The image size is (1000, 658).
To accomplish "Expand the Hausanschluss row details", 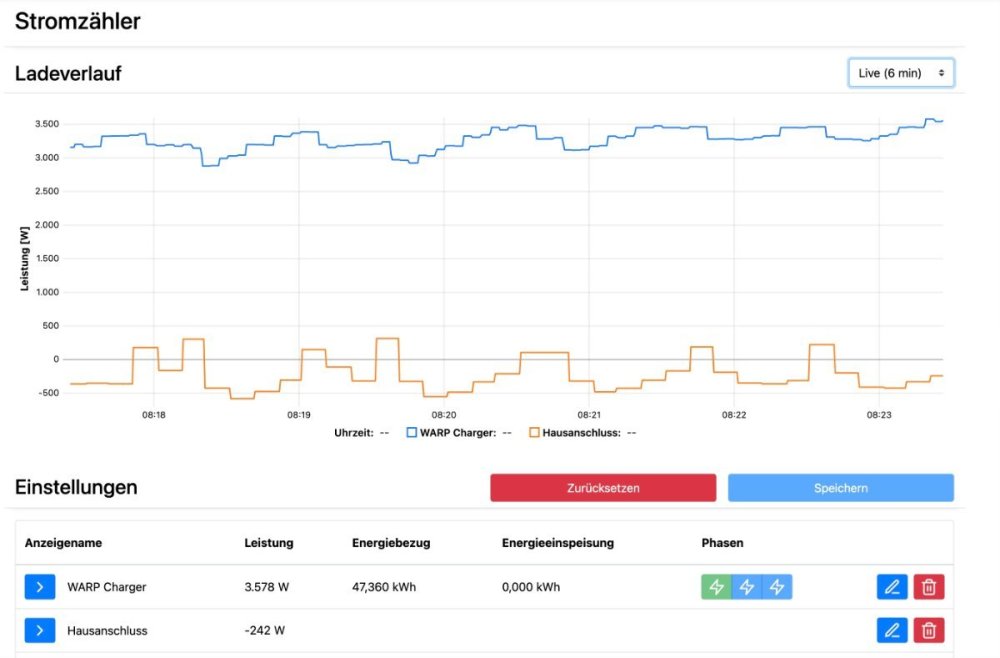I will (x=39, y=630).
